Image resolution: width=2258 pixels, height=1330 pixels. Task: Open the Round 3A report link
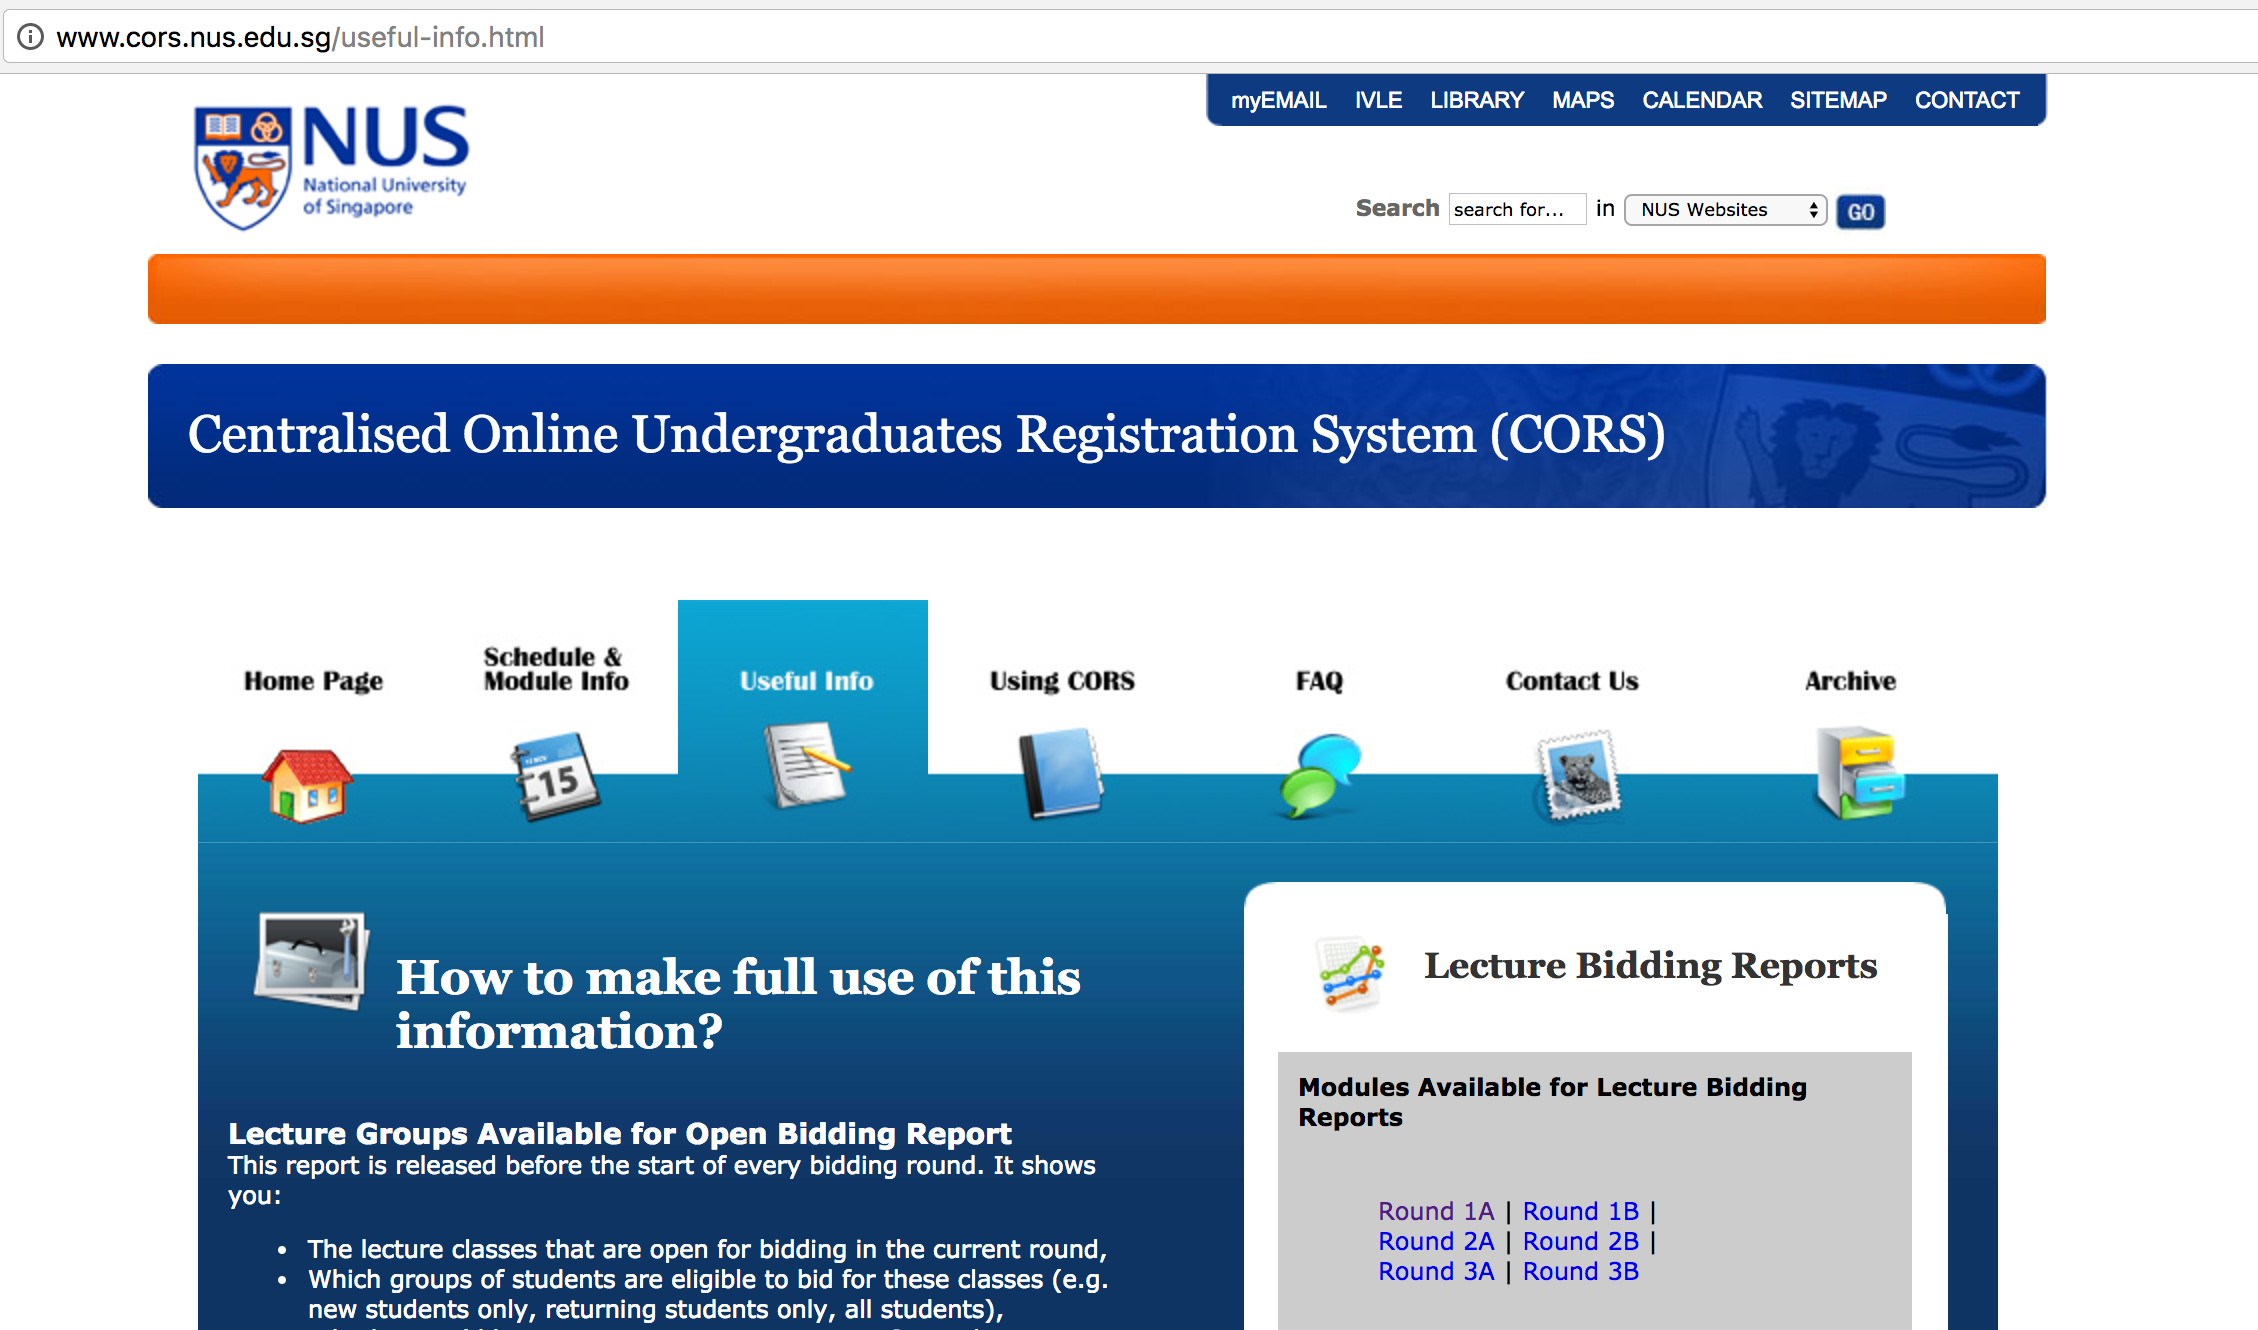[1435, 1271]
